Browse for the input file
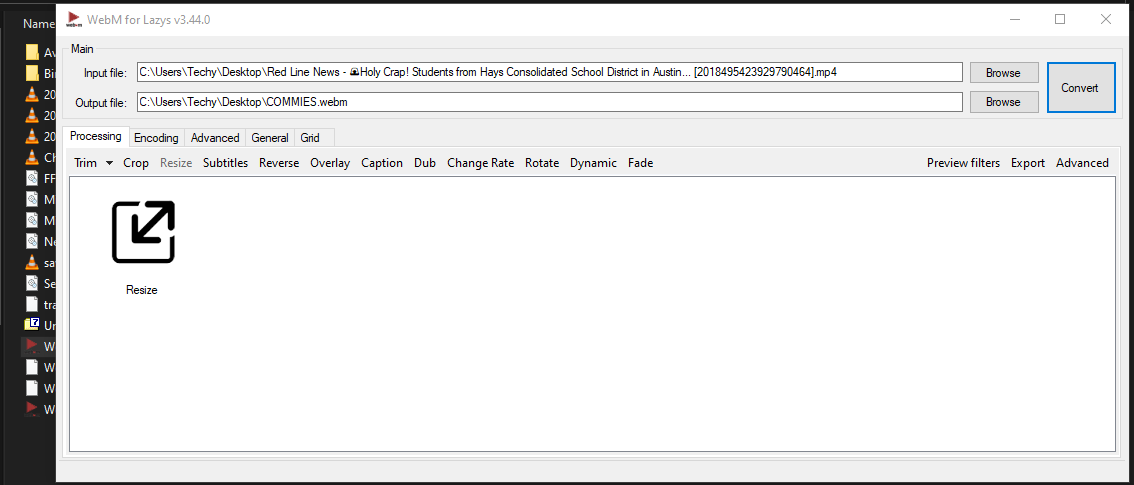 click(1003, 73)
